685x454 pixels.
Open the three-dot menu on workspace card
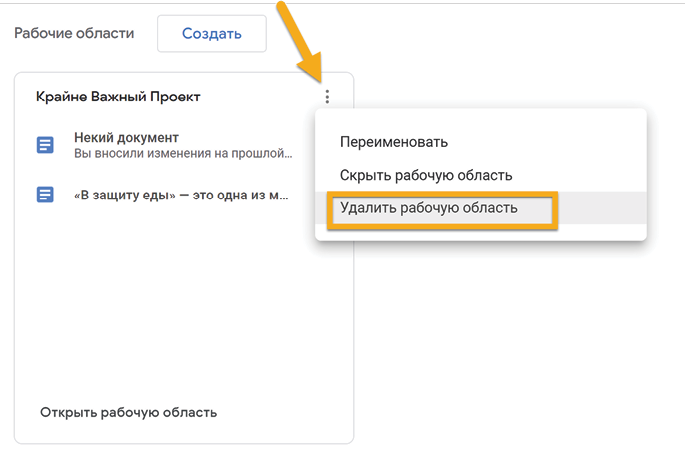pos(327,97)
